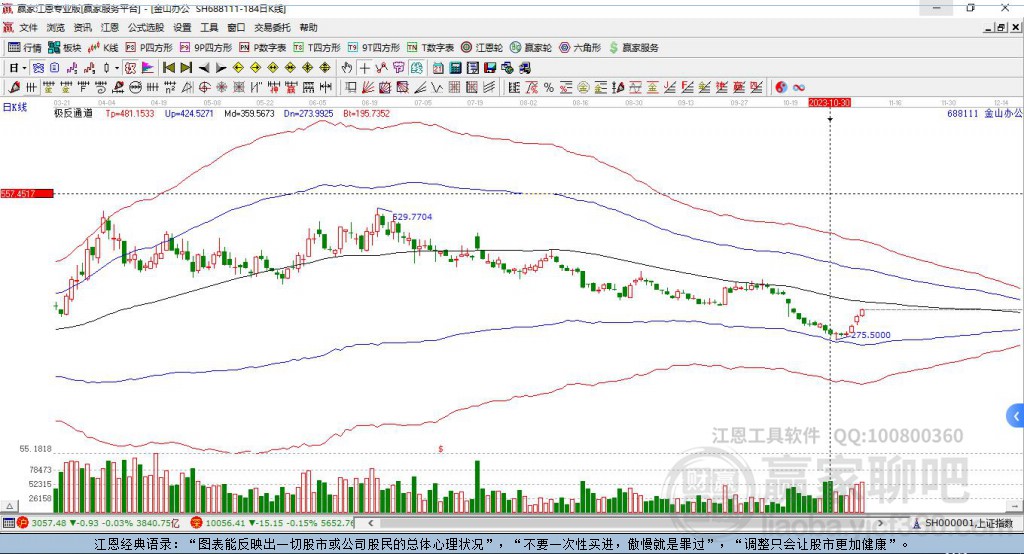Click the percent % tool icon
This screenshot has width=1024, height=554.
coord(549,87)
